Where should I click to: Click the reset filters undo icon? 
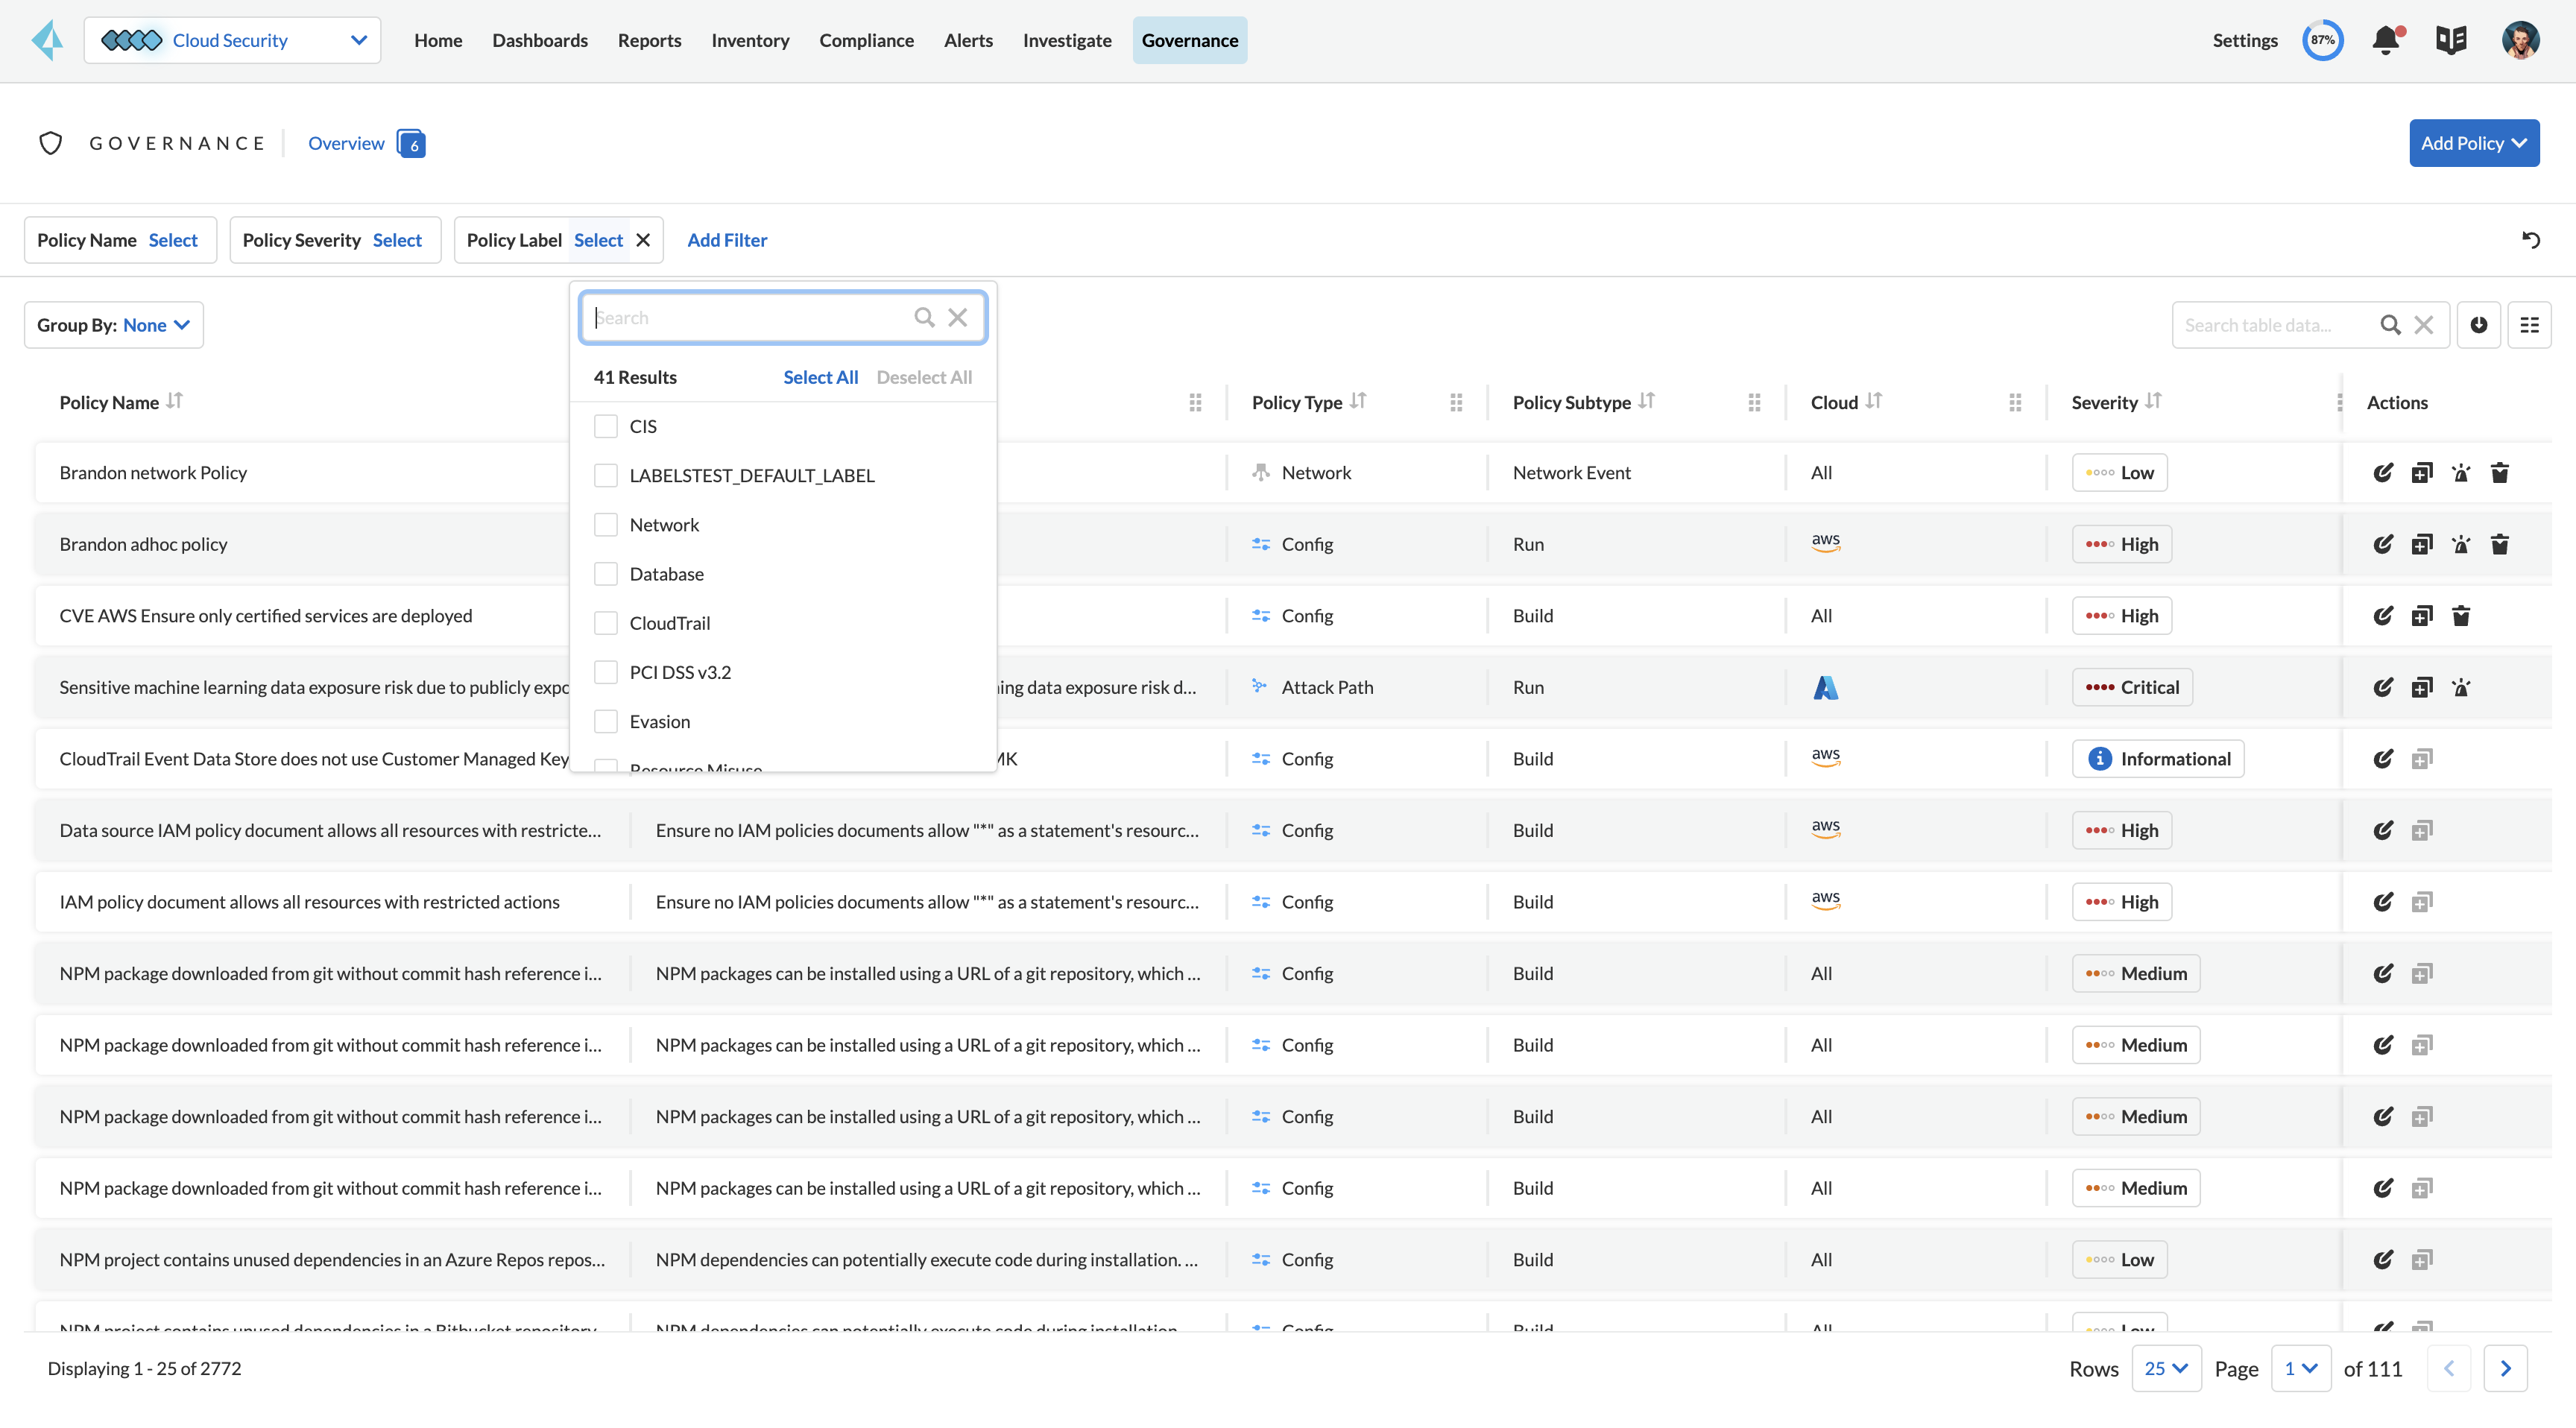[2530, 240]
